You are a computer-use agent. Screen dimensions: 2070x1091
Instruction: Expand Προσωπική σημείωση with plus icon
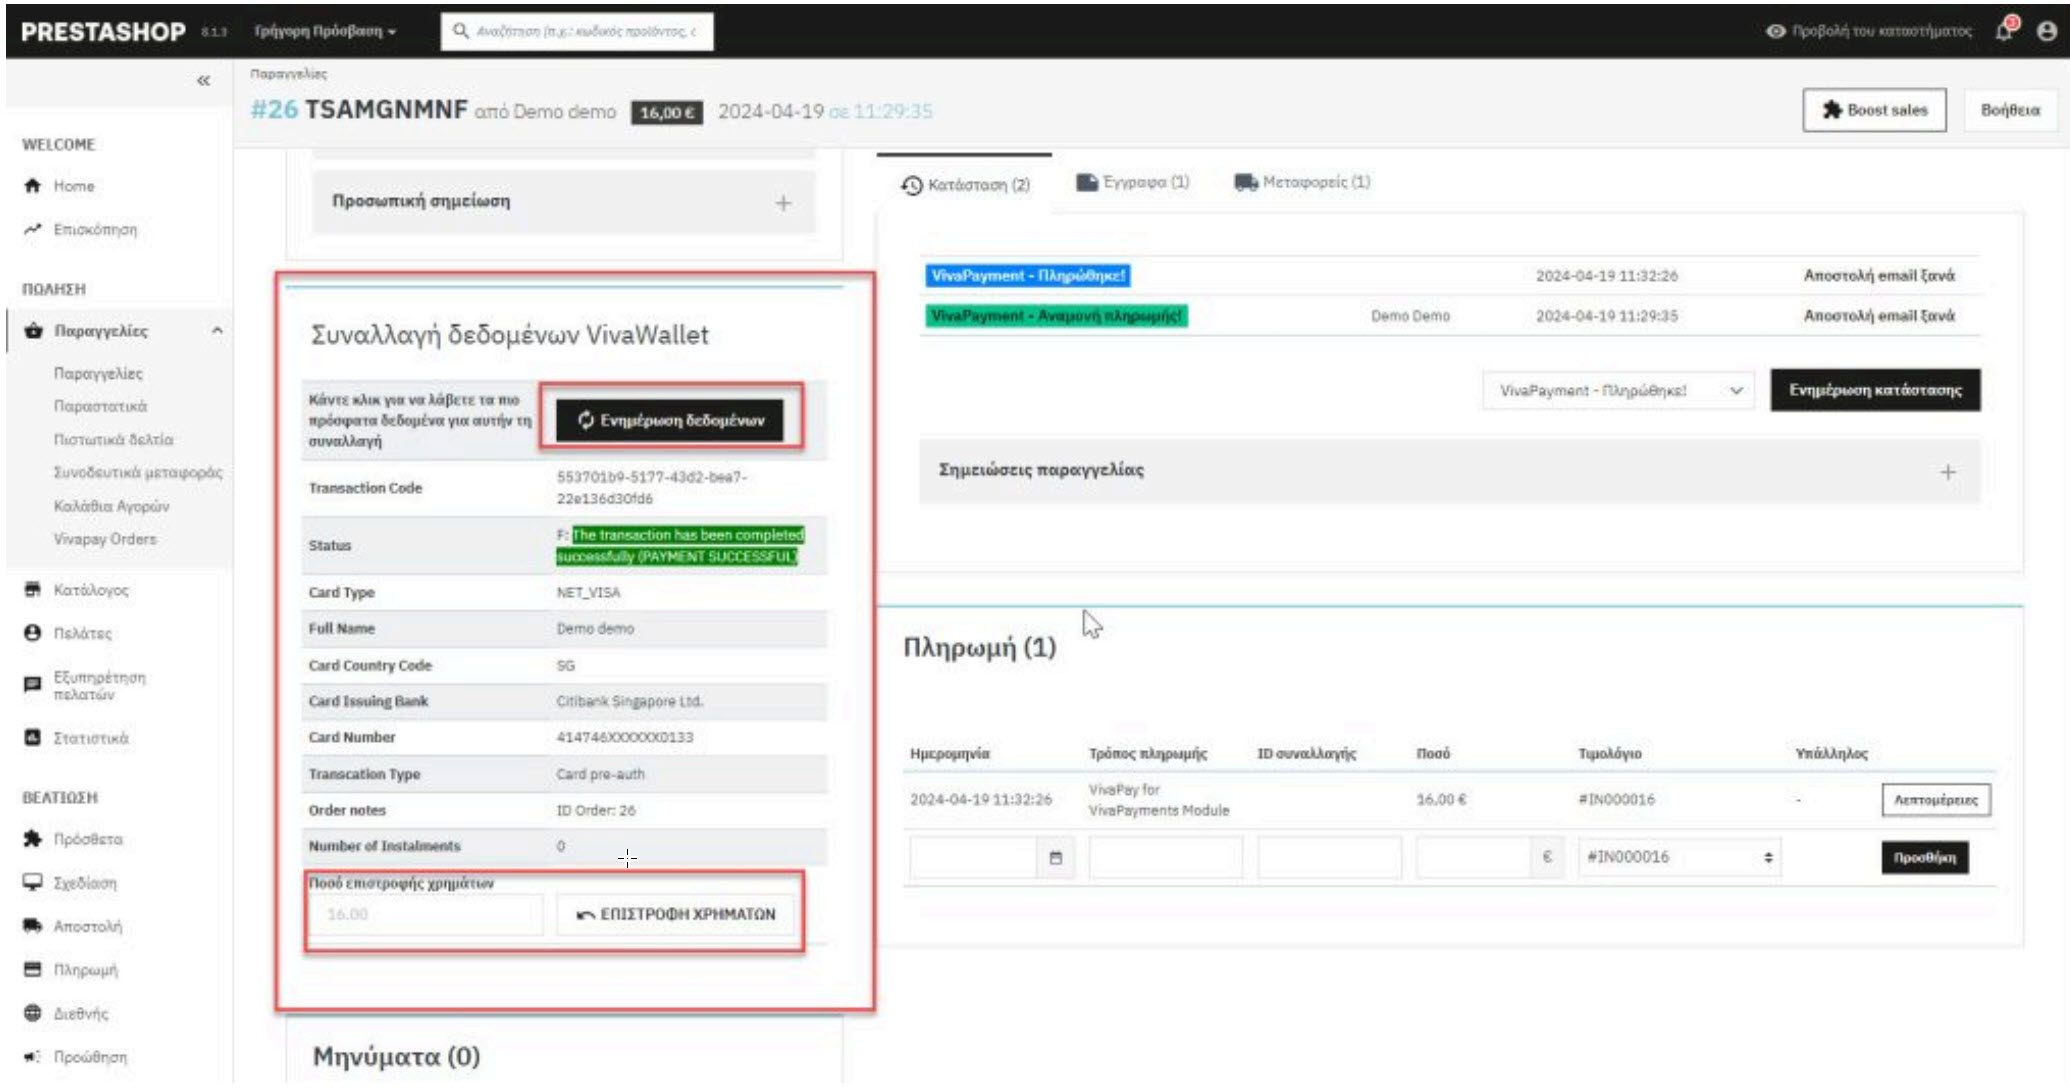(783, 203)
